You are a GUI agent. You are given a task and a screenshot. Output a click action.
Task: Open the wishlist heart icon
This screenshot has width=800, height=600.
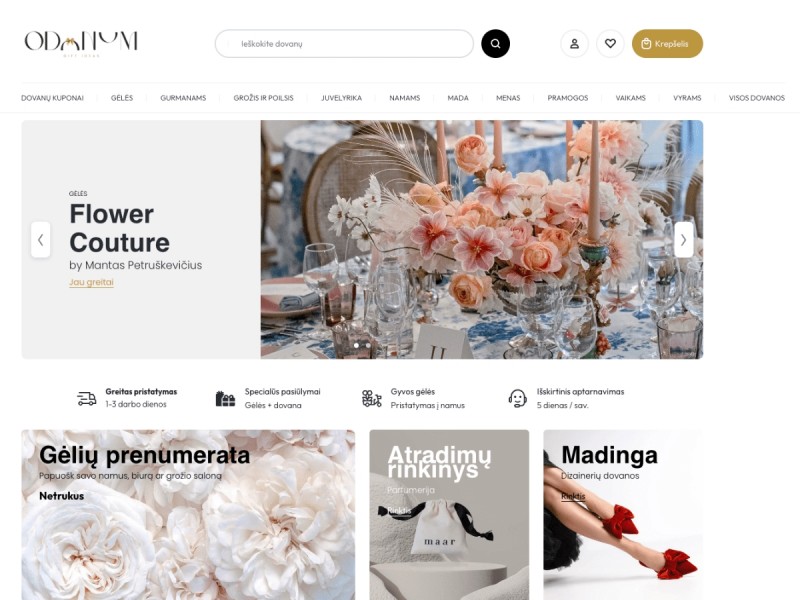click(610, 43)
